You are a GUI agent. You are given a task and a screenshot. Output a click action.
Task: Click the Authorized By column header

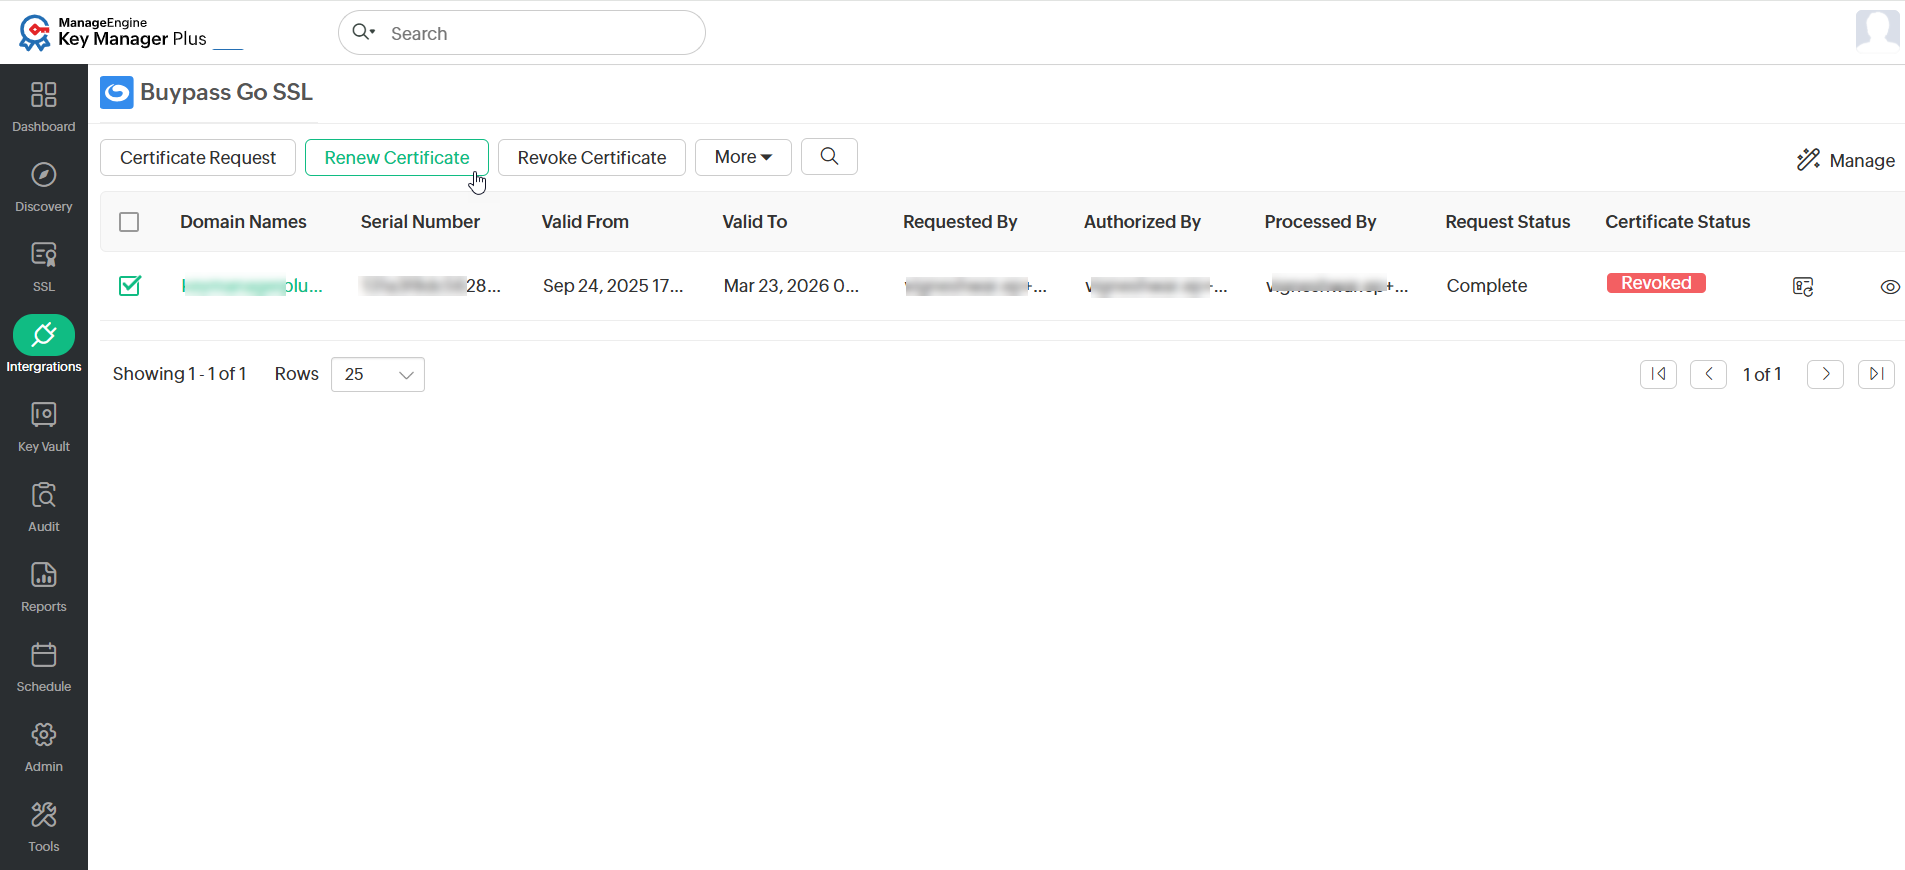(1142, 222)
